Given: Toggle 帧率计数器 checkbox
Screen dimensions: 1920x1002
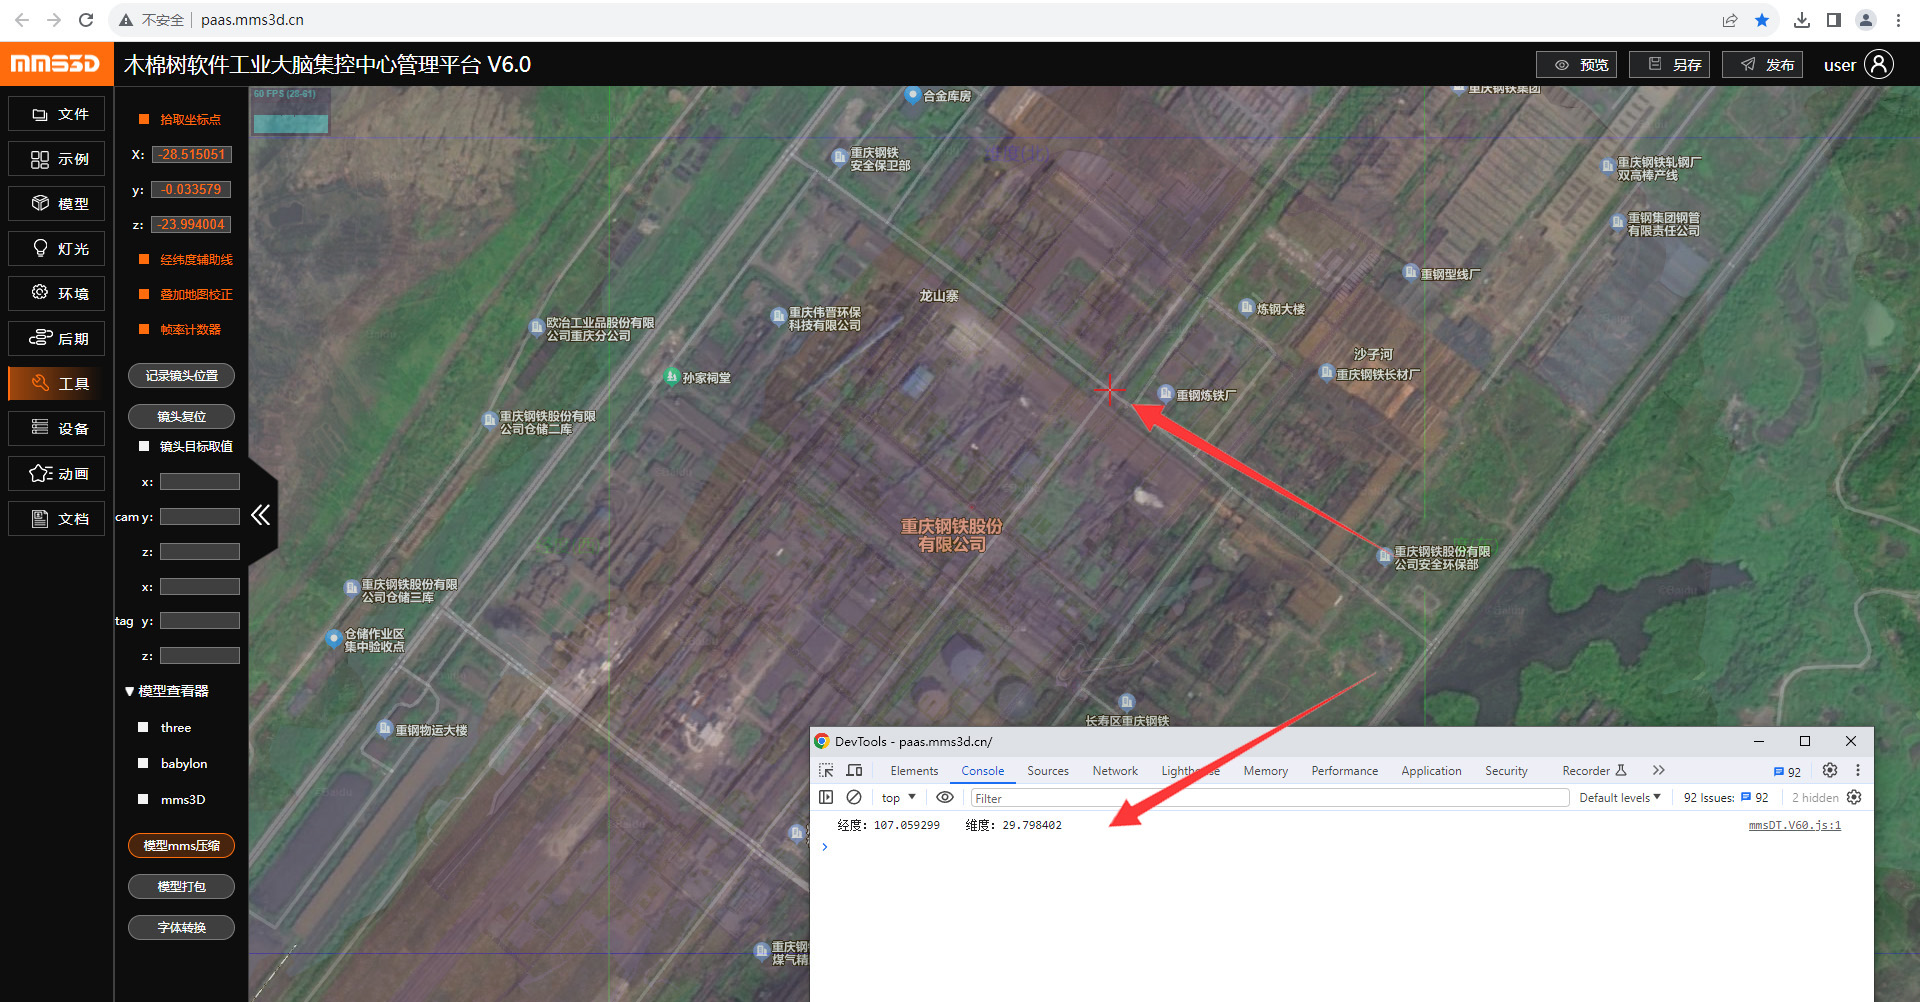Looking at the screenshot, I should [x=144, y=330].
